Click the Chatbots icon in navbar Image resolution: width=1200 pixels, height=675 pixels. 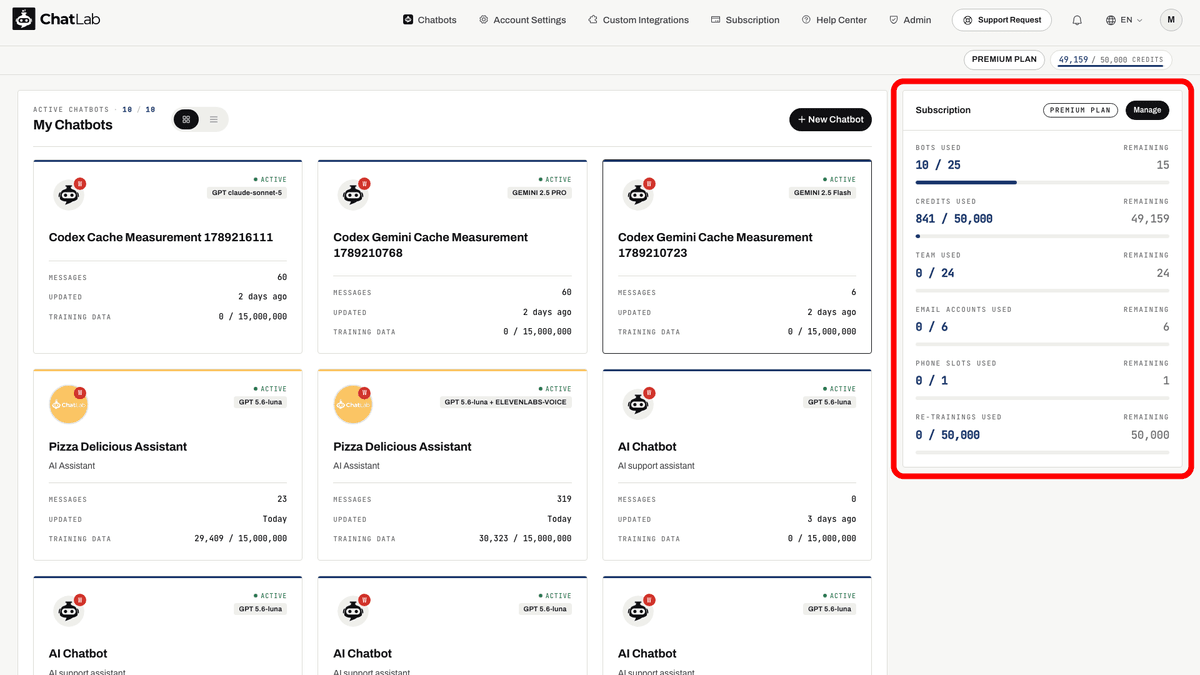(408, 20)
